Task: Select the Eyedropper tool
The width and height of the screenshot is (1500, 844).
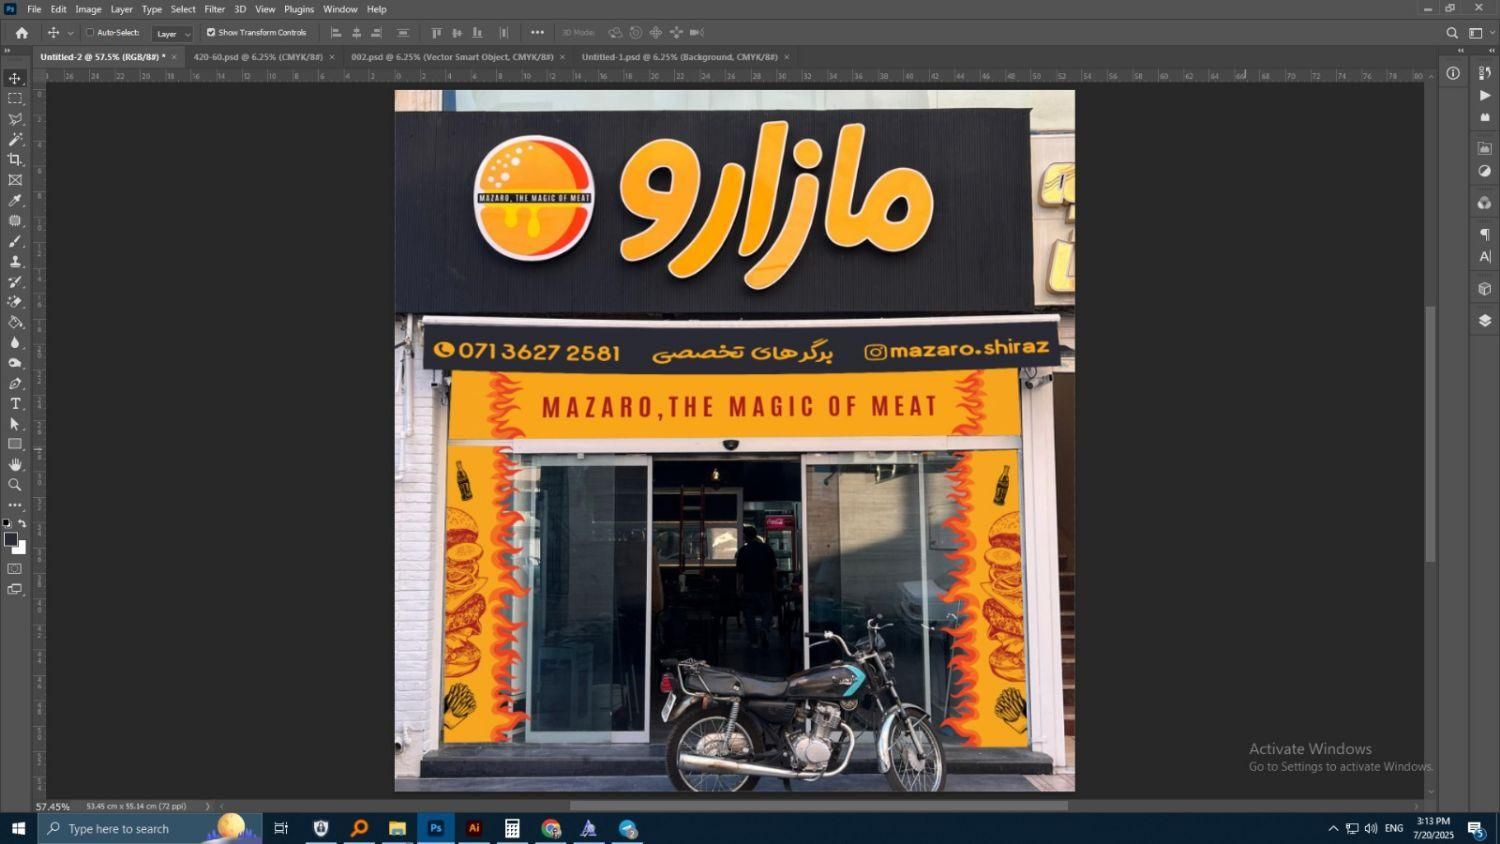Action: (15, 200)
